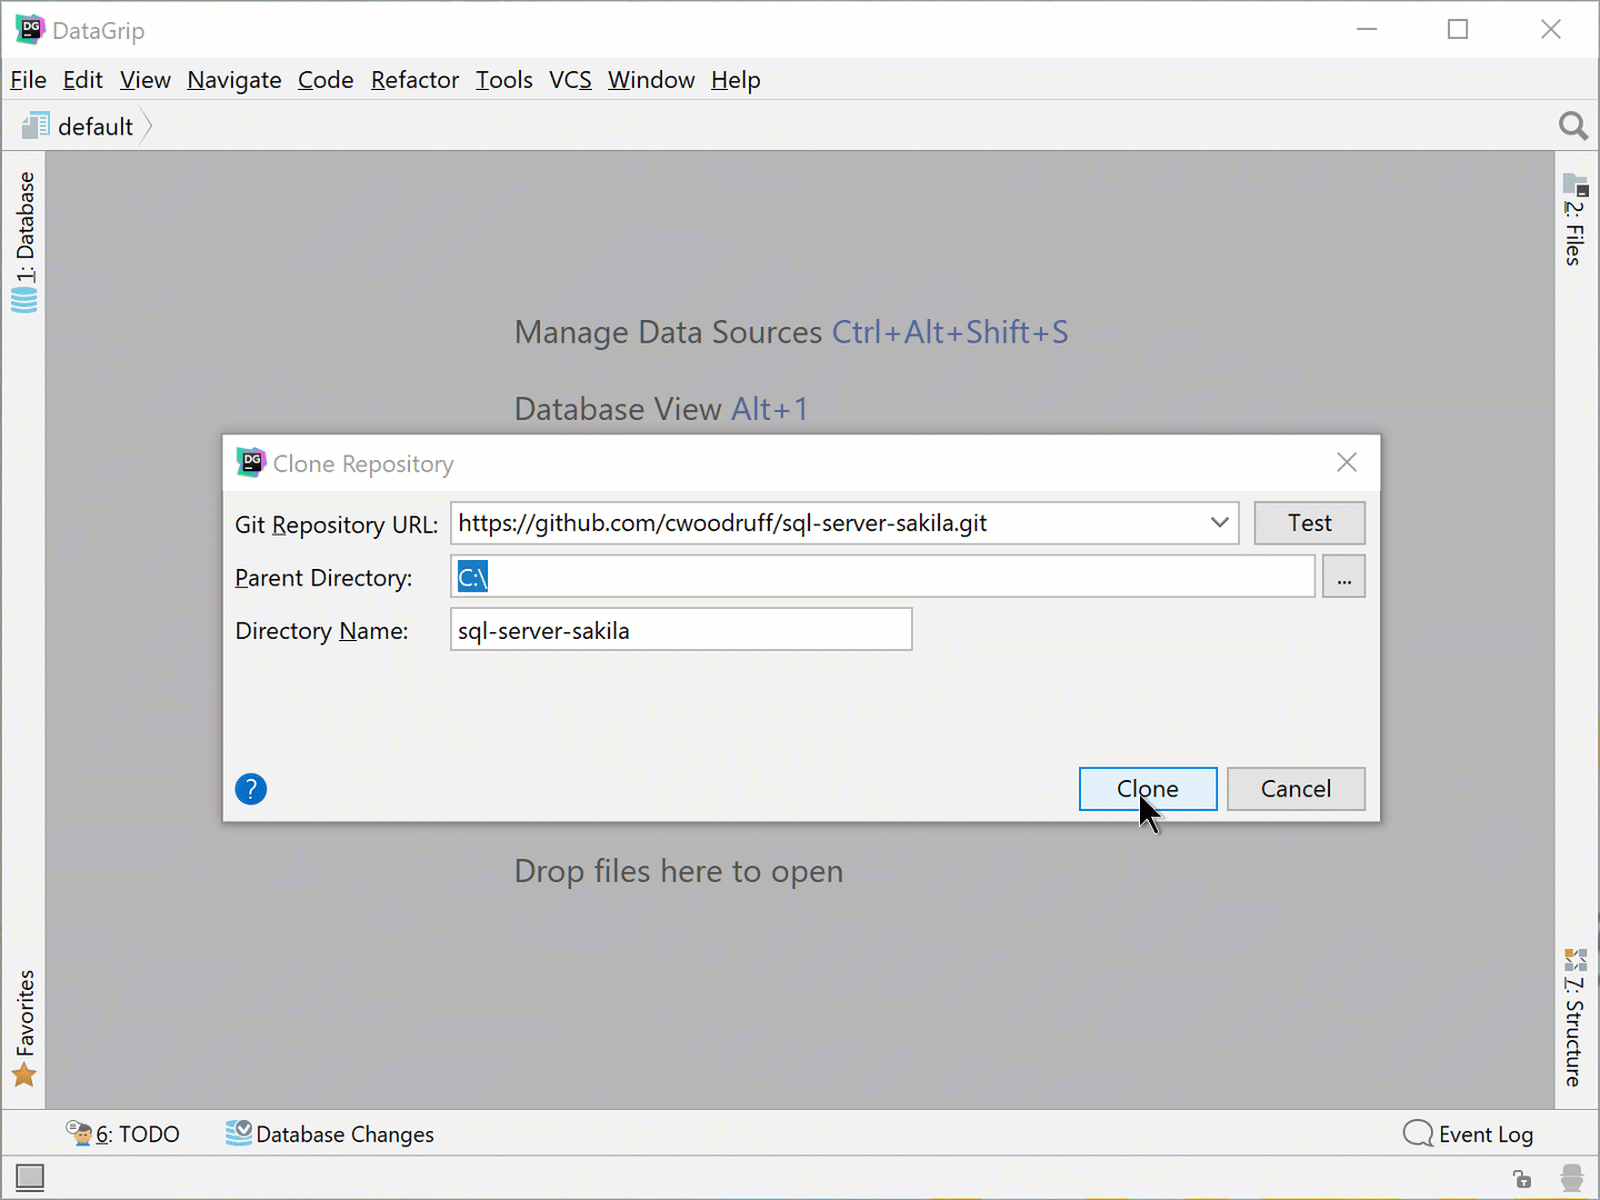
Task: Click the Structure icon on right sidebar
Action: point(1575,960)
